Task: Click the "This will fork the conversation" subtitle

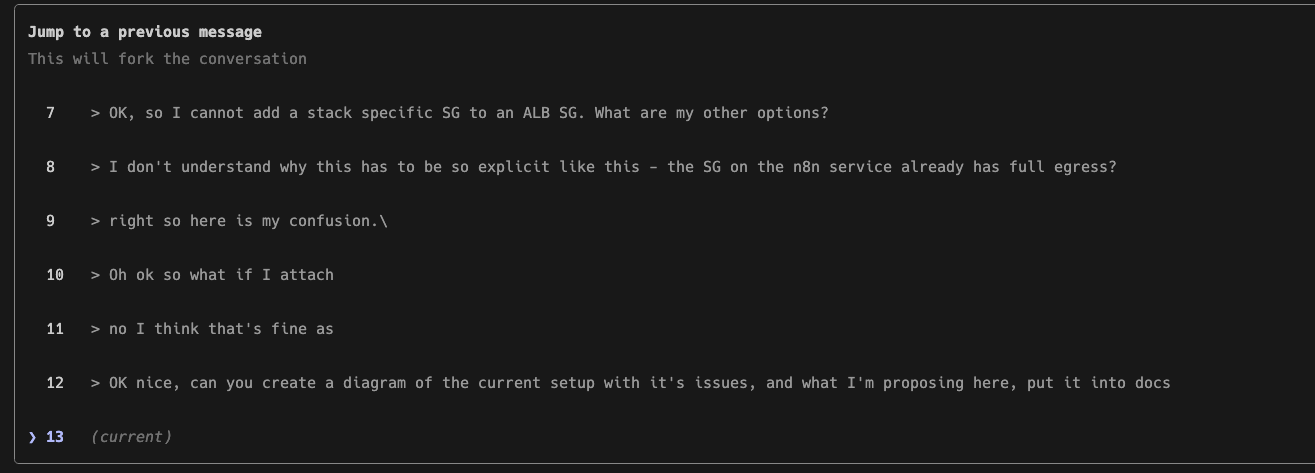Action: click(x=167, y=58)
